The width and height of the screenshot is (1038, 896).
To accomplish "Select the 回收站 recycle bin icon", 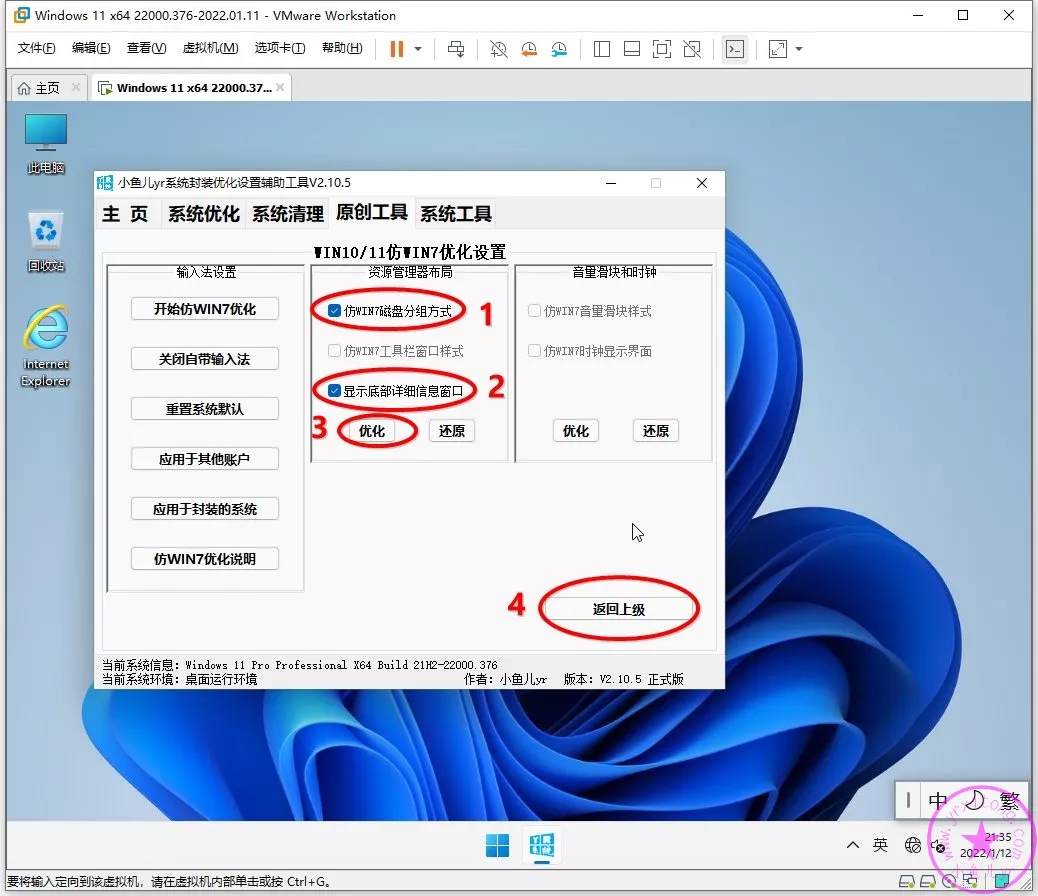I will (46, 242).
